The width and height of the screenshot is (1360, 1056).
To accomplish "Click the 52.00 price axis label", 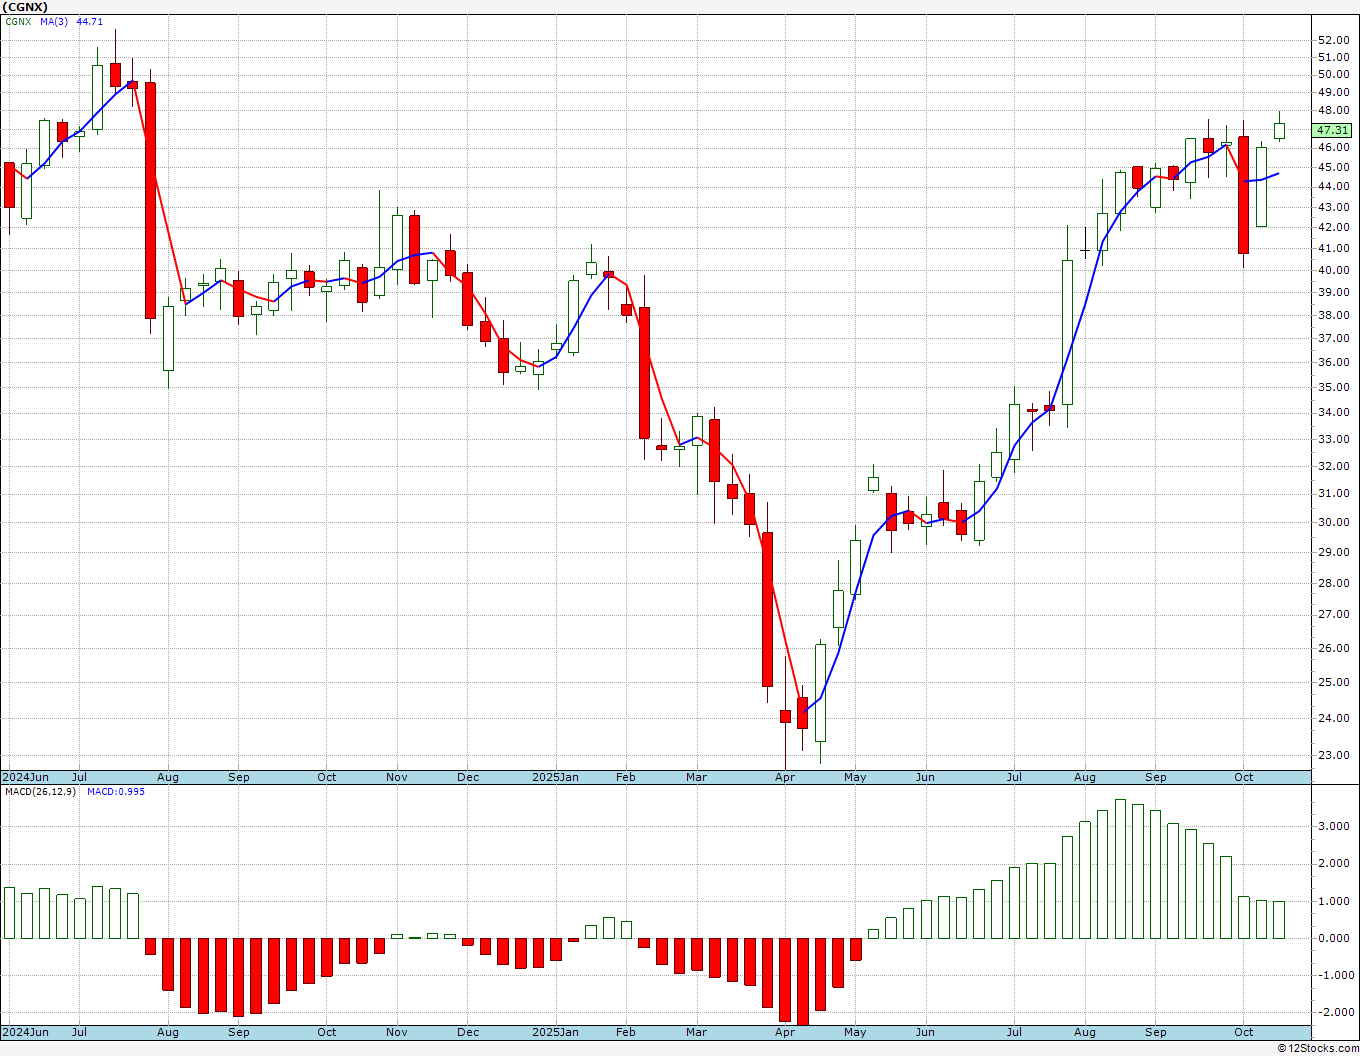I will [1334, 40].
